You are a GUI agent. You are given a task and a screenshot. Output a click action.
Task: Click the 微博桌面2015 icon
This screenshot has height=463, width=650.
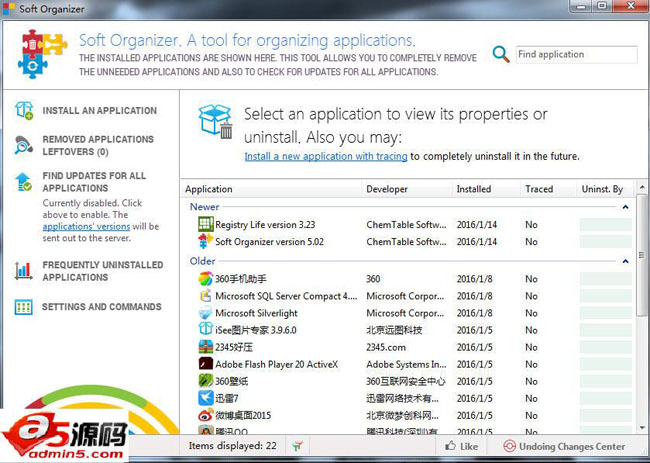tap(206, 415)
